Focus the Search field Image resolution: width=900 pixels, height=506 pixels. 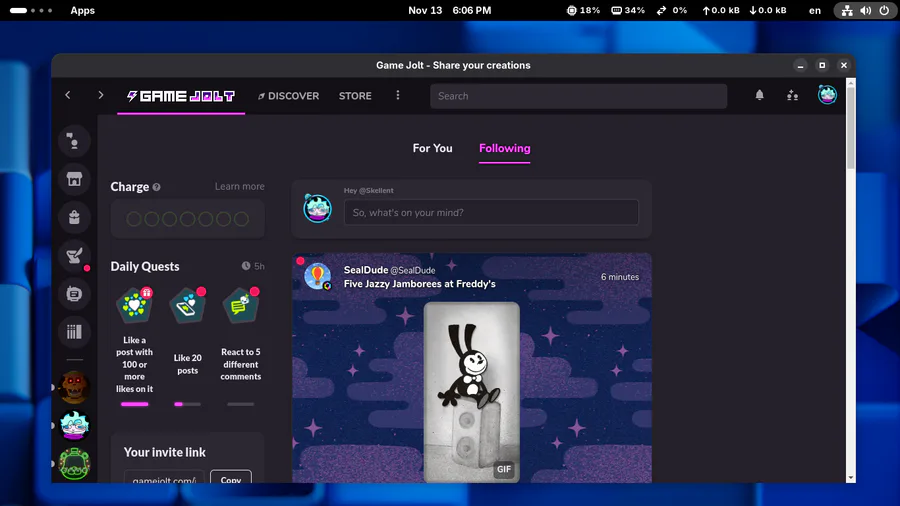click(579, 96)
